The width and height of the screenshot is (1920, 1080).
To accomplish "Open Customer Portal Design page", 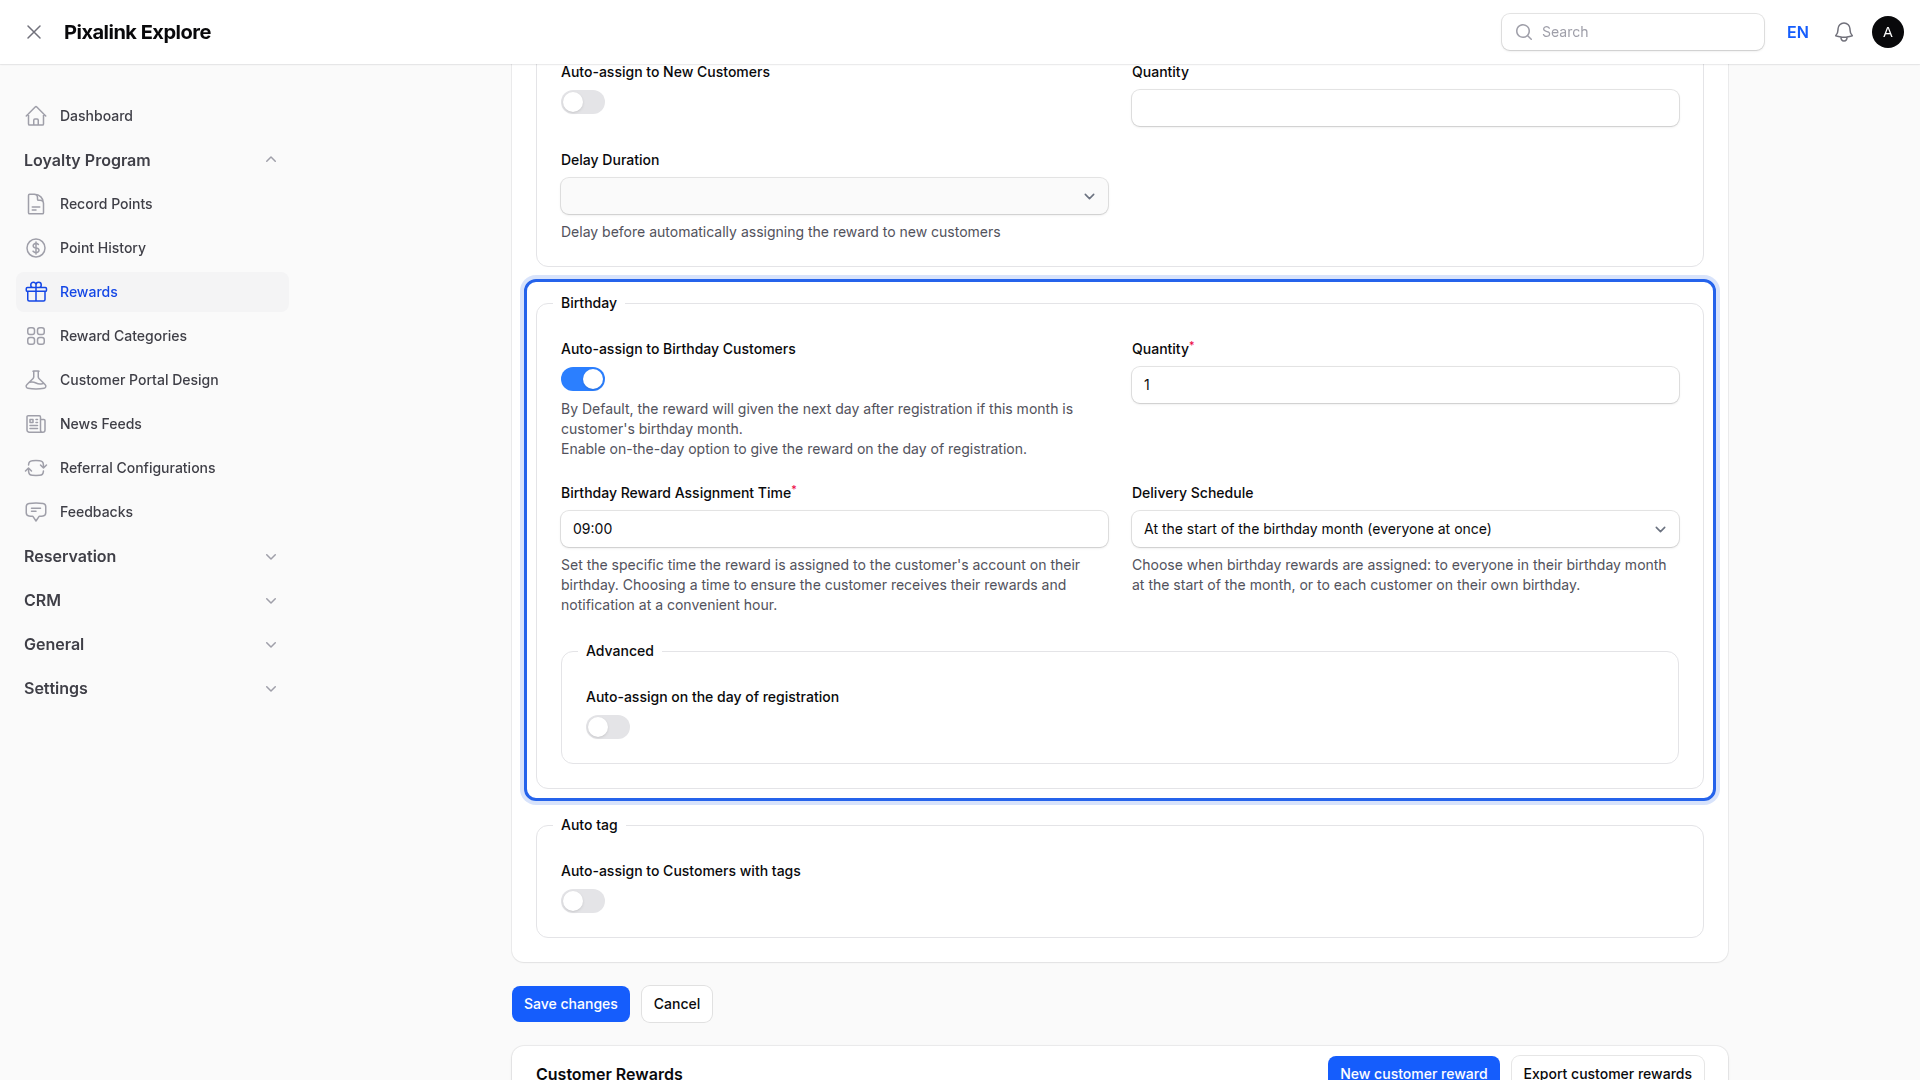I will [152, 380].
